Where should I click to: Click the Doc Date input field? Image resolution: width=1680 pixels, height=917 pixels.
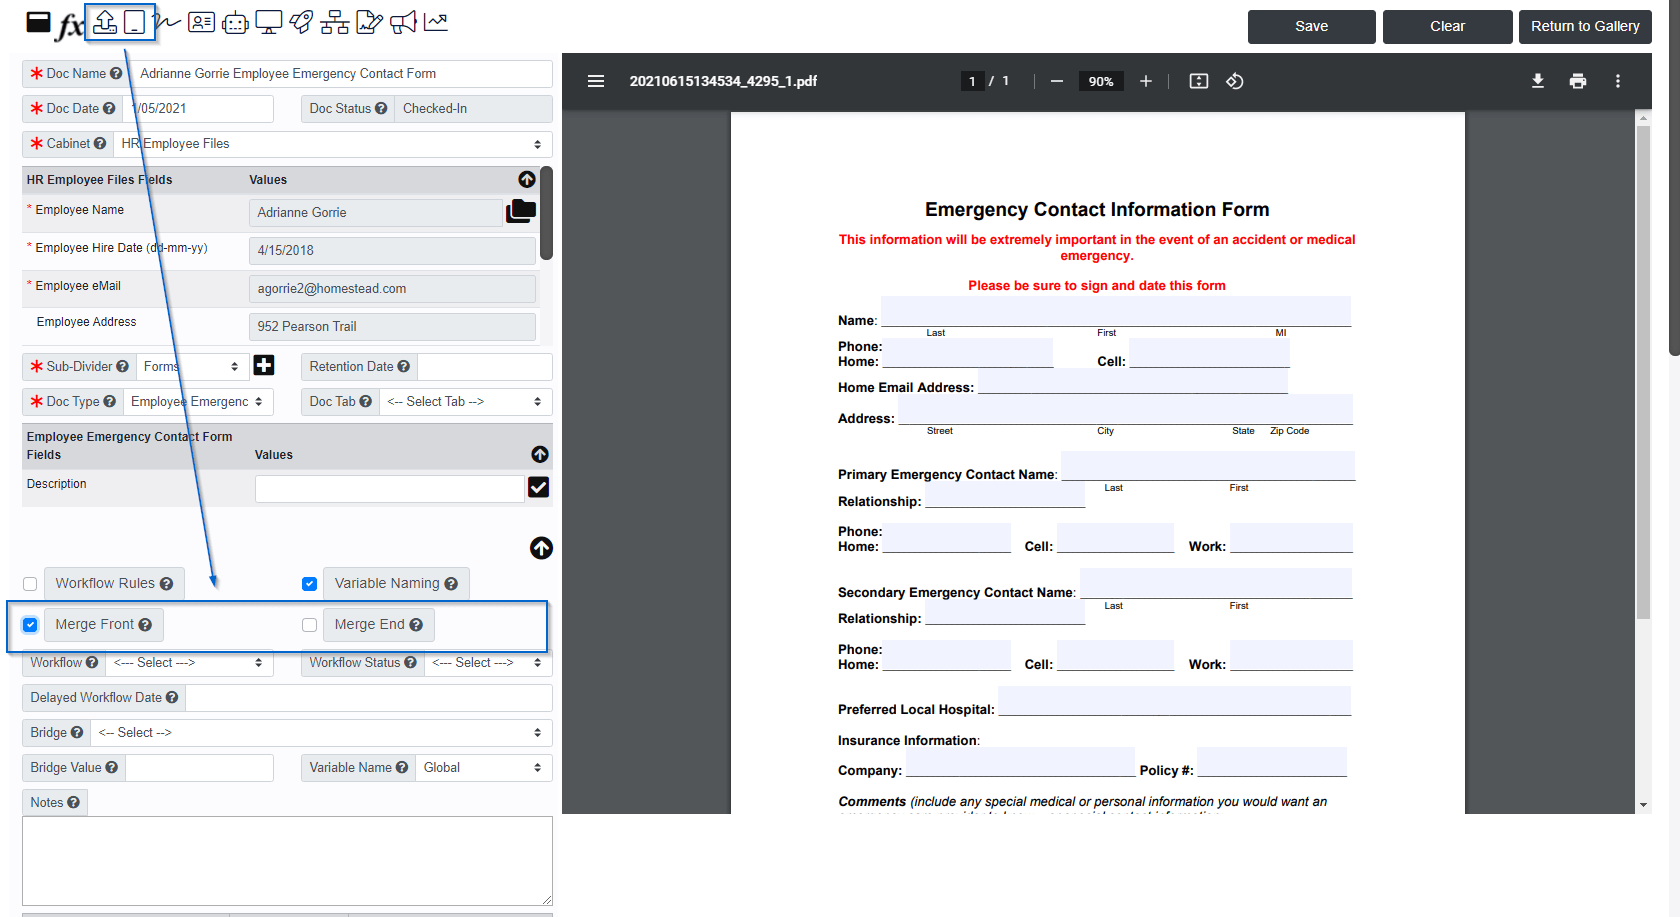(199, 109)
